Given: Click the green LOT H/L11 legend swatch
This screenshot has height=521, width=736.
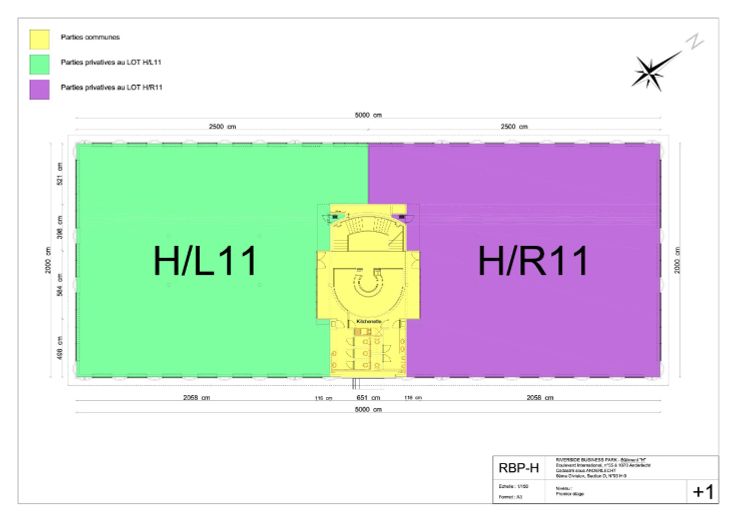Looking at the screenshot, I should (39, 63).
